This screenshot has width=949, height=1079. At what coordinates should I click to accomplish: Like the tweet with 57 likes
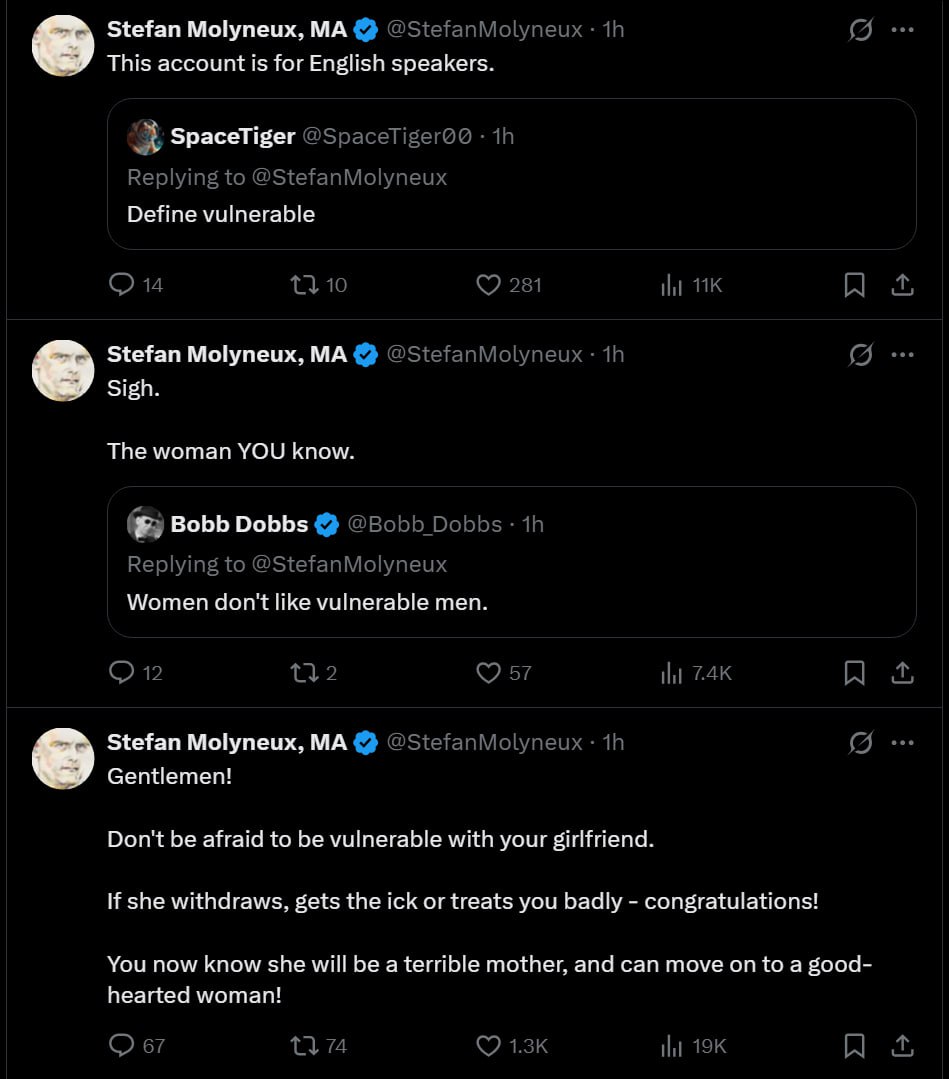504,672
